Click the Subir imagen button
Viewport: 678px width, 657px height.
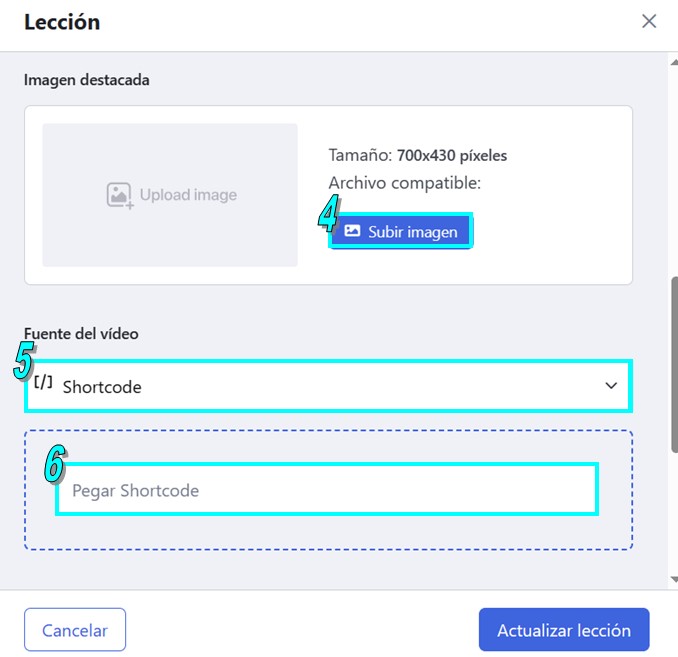coord(400,231)
